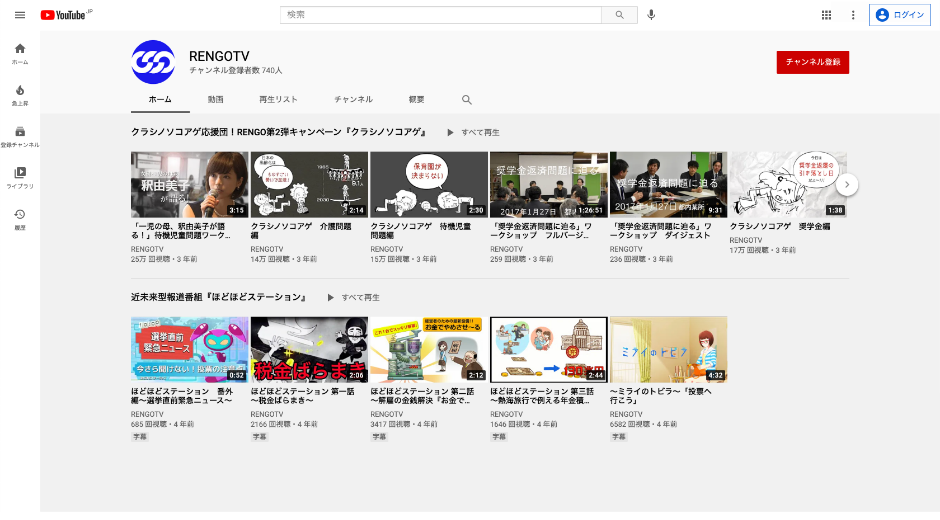This screenshot has height=520, width=940.
Task: Open title ほどほどステーション 第一話
Action: [303, 396]
